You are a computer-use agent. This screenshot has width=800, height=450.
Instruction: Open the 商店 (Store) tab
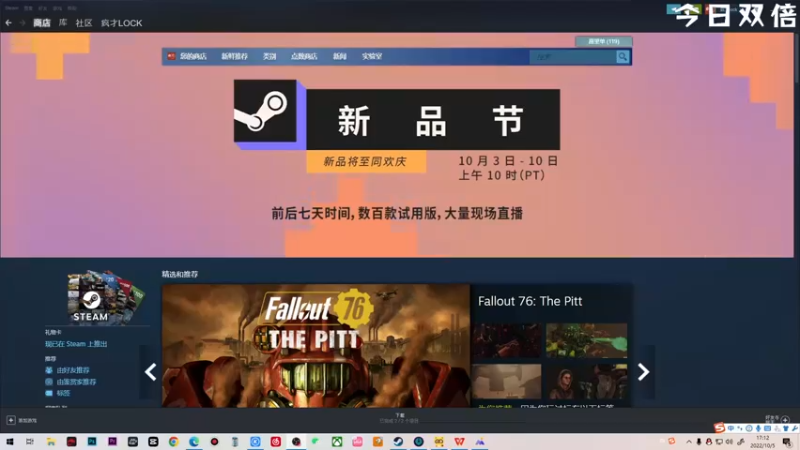pos(42,22)
